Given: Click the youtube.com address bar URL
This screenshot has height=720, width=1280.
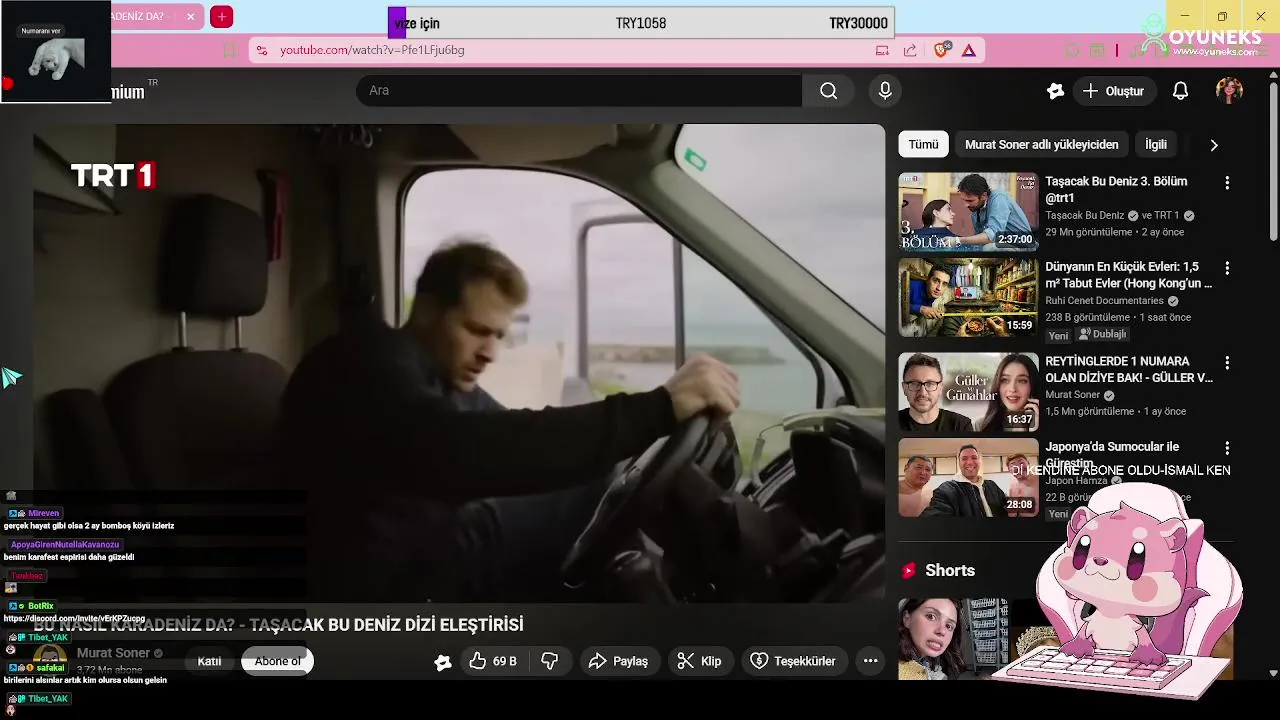Looking at the screenshot, I should (372, 50).
